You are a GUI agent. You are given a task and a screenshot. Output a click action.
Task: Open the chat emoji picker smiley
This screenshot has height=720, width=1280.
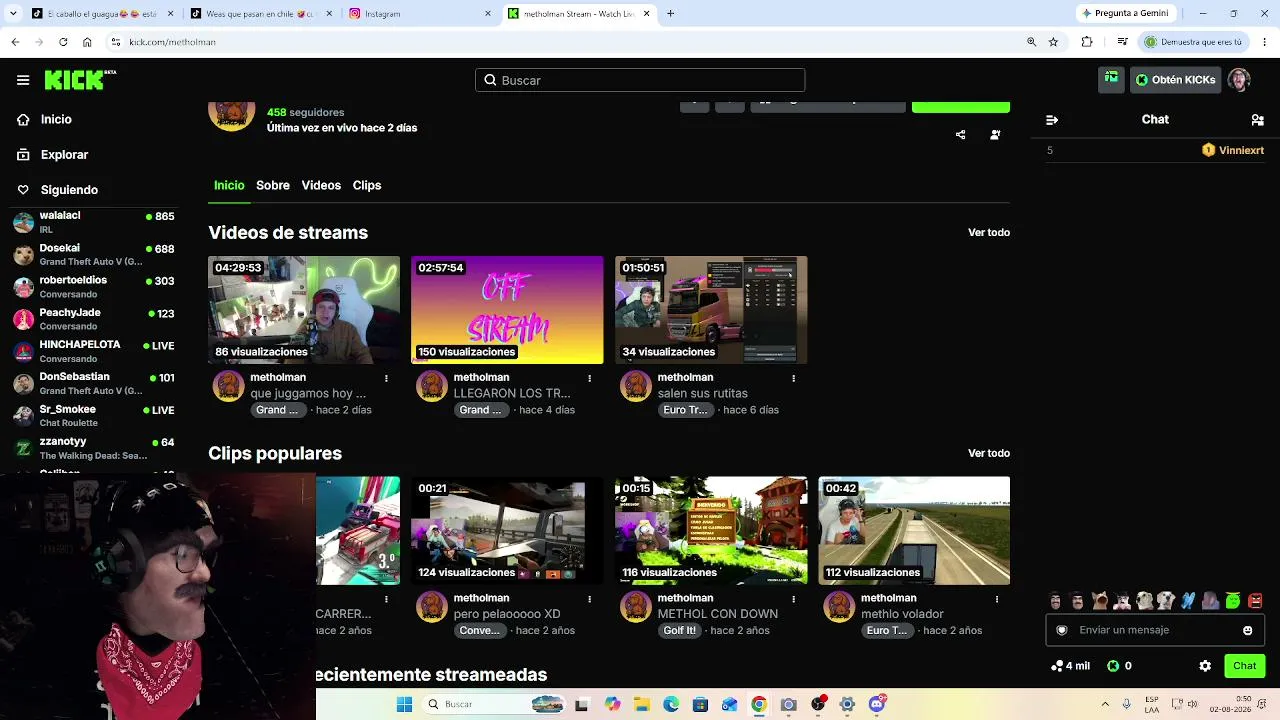(x=1247, y=630)
